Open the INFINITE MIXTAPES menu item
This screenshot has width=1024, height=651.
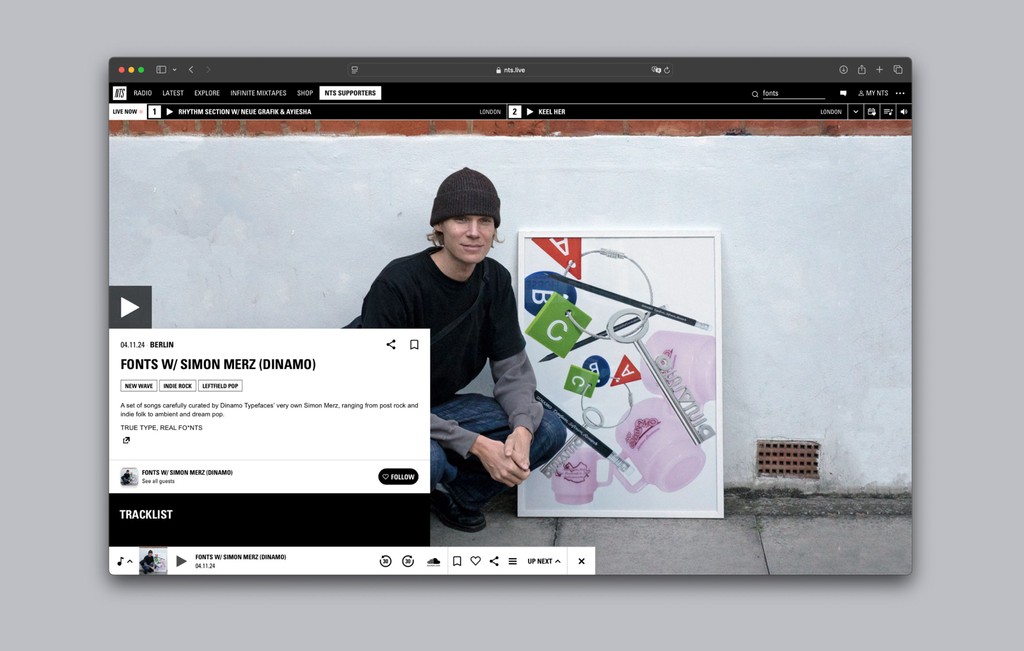click(256, 92)
